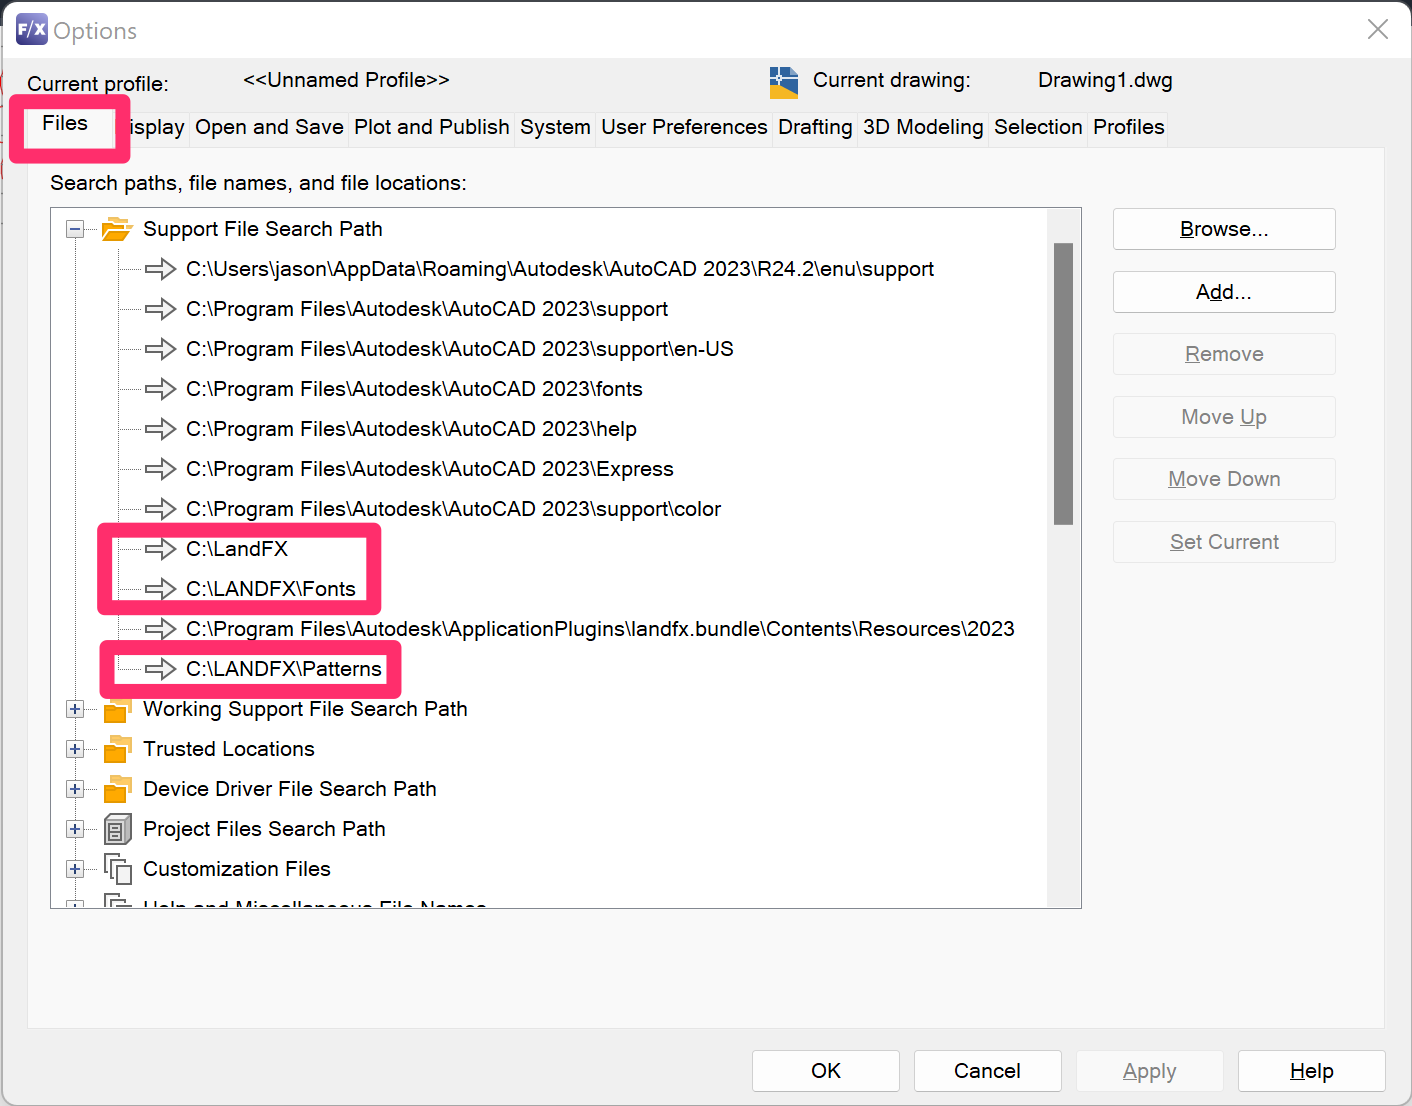Select the AutoCAD 2023\Express path entry

430,469
